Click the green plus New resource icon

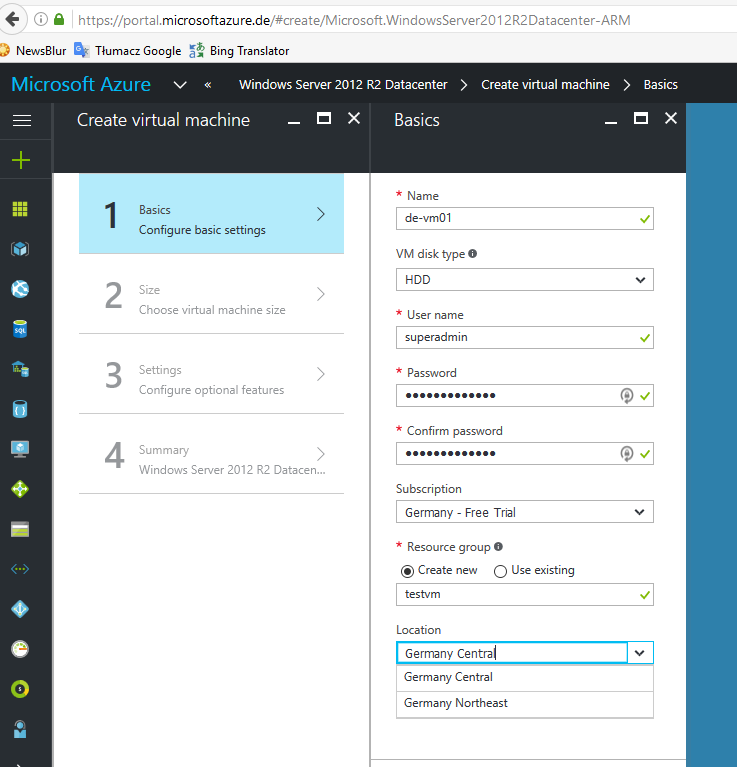pos(21,160)
